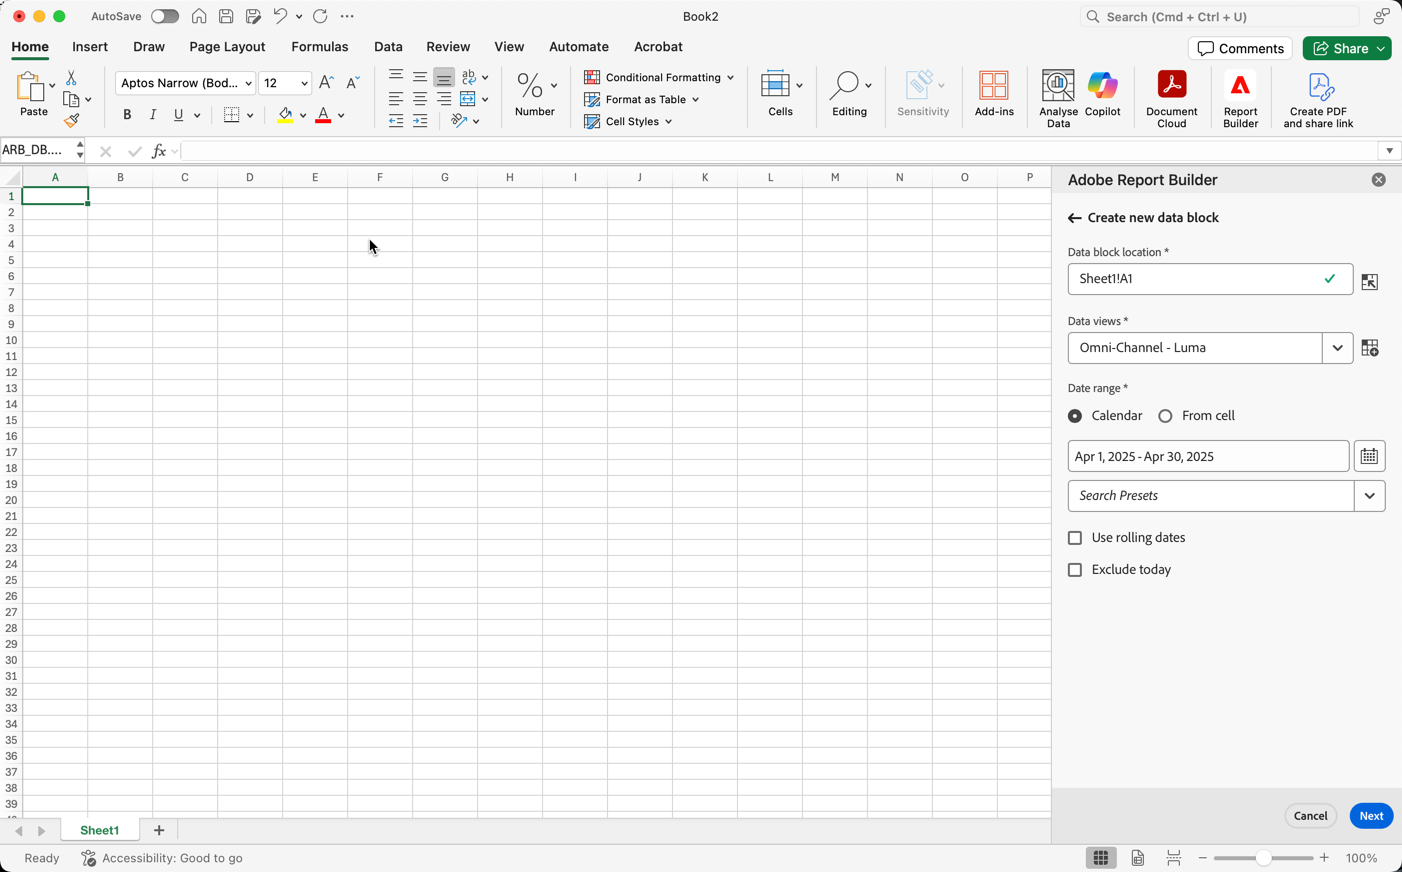Toggle the AutoSave switch
This screenshot has width=1402, height=872.
[x=164, y=17]
